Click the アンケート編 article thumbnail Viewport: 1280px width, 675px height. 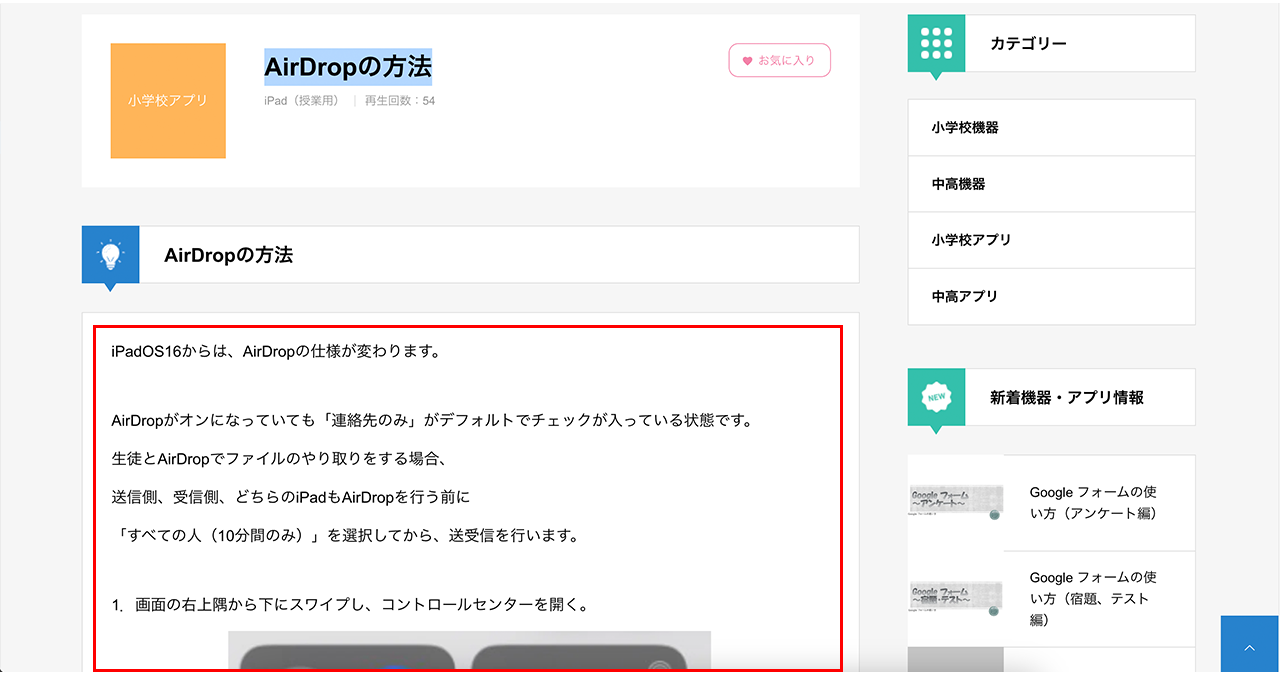[956, 503]
